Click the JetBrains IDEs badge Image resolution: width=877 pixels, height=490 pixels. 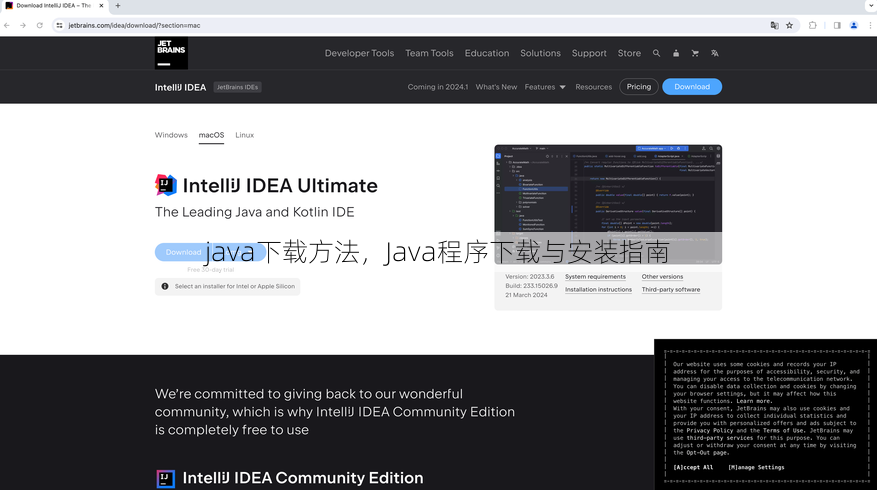[238, 87]
